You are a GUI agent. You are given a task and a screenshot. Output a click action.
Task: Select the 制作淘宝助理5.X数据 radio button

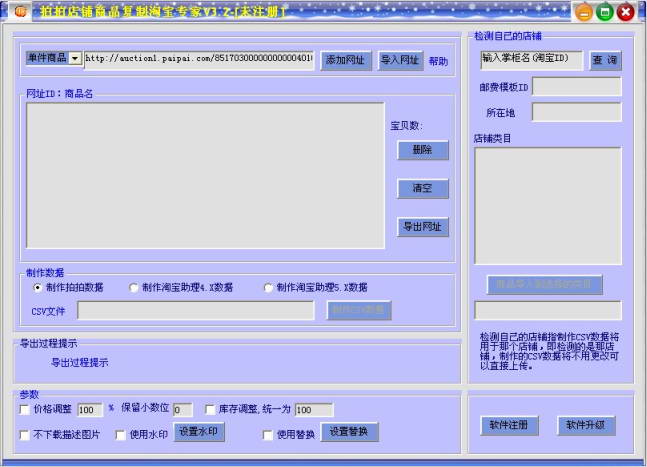(268, 288)
